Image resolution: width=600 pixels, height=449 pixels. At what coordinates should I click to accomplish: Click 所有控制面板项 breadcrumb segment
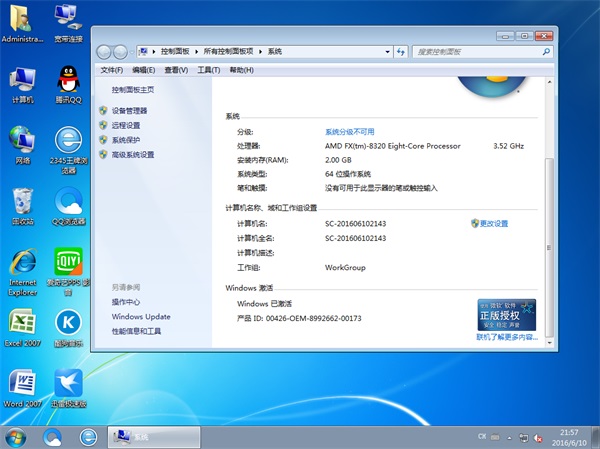pyautogui.click(x=228, y=52)
